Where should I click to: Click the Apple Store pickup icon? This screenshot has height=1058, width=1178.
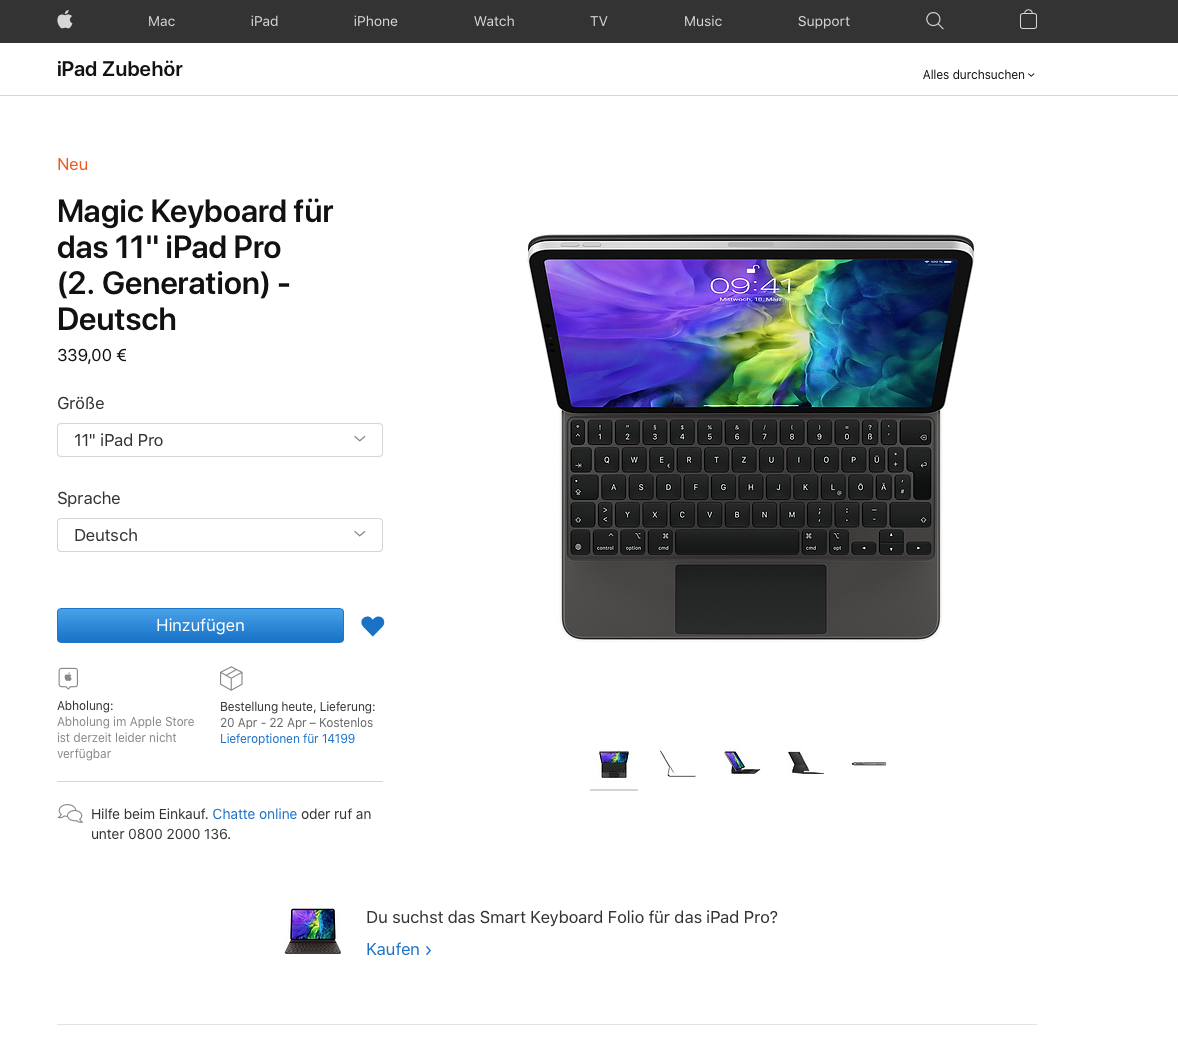point(68,678)
